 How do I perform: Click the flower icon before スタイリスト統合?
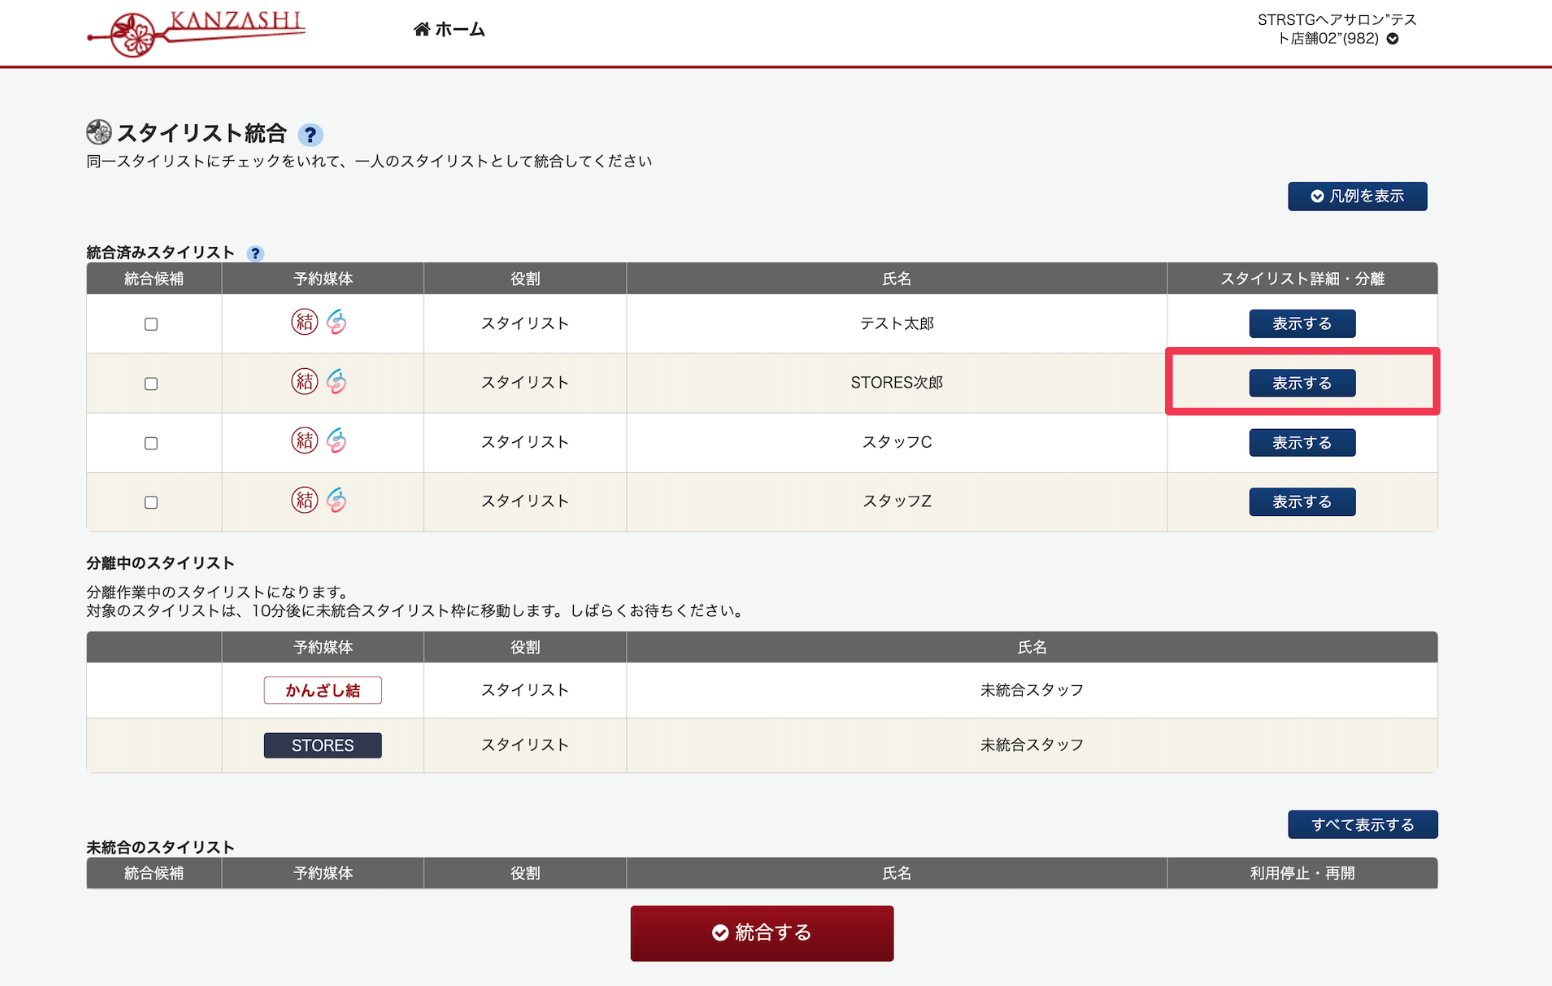[x=99, y=132]
